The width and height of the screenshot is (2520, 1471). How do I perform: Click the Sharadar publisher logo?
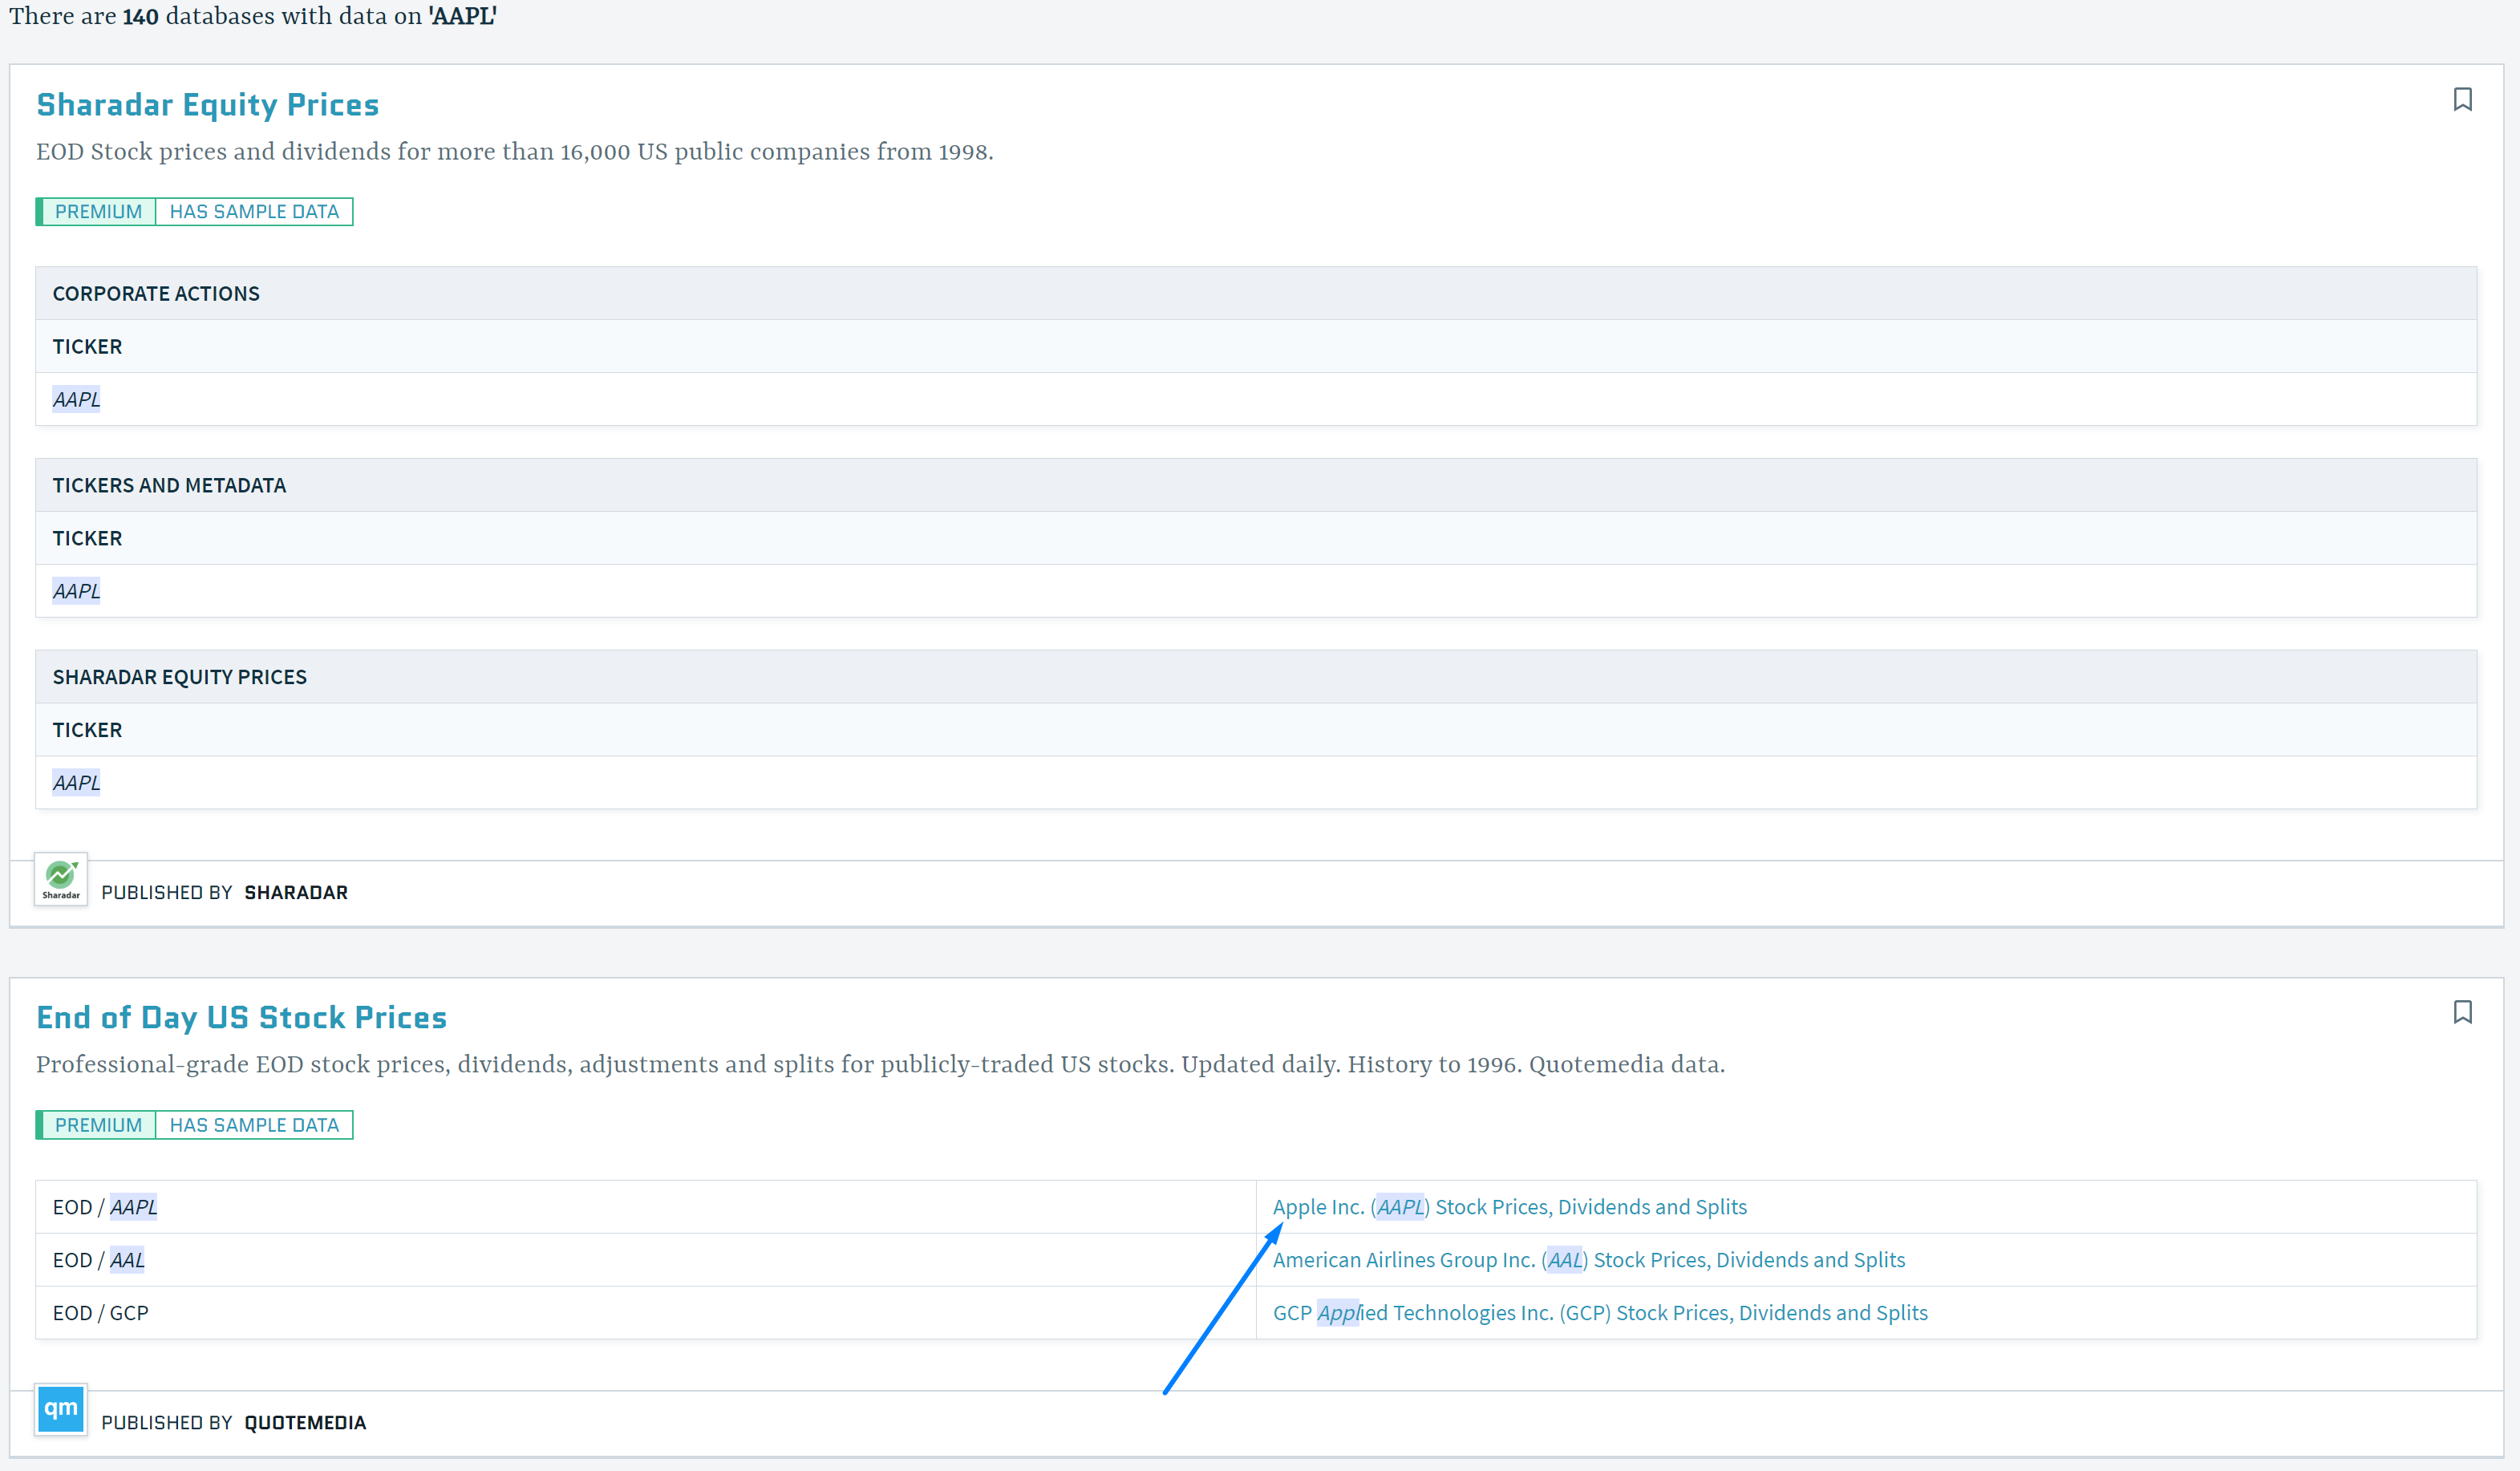click(x=61, y=879)
